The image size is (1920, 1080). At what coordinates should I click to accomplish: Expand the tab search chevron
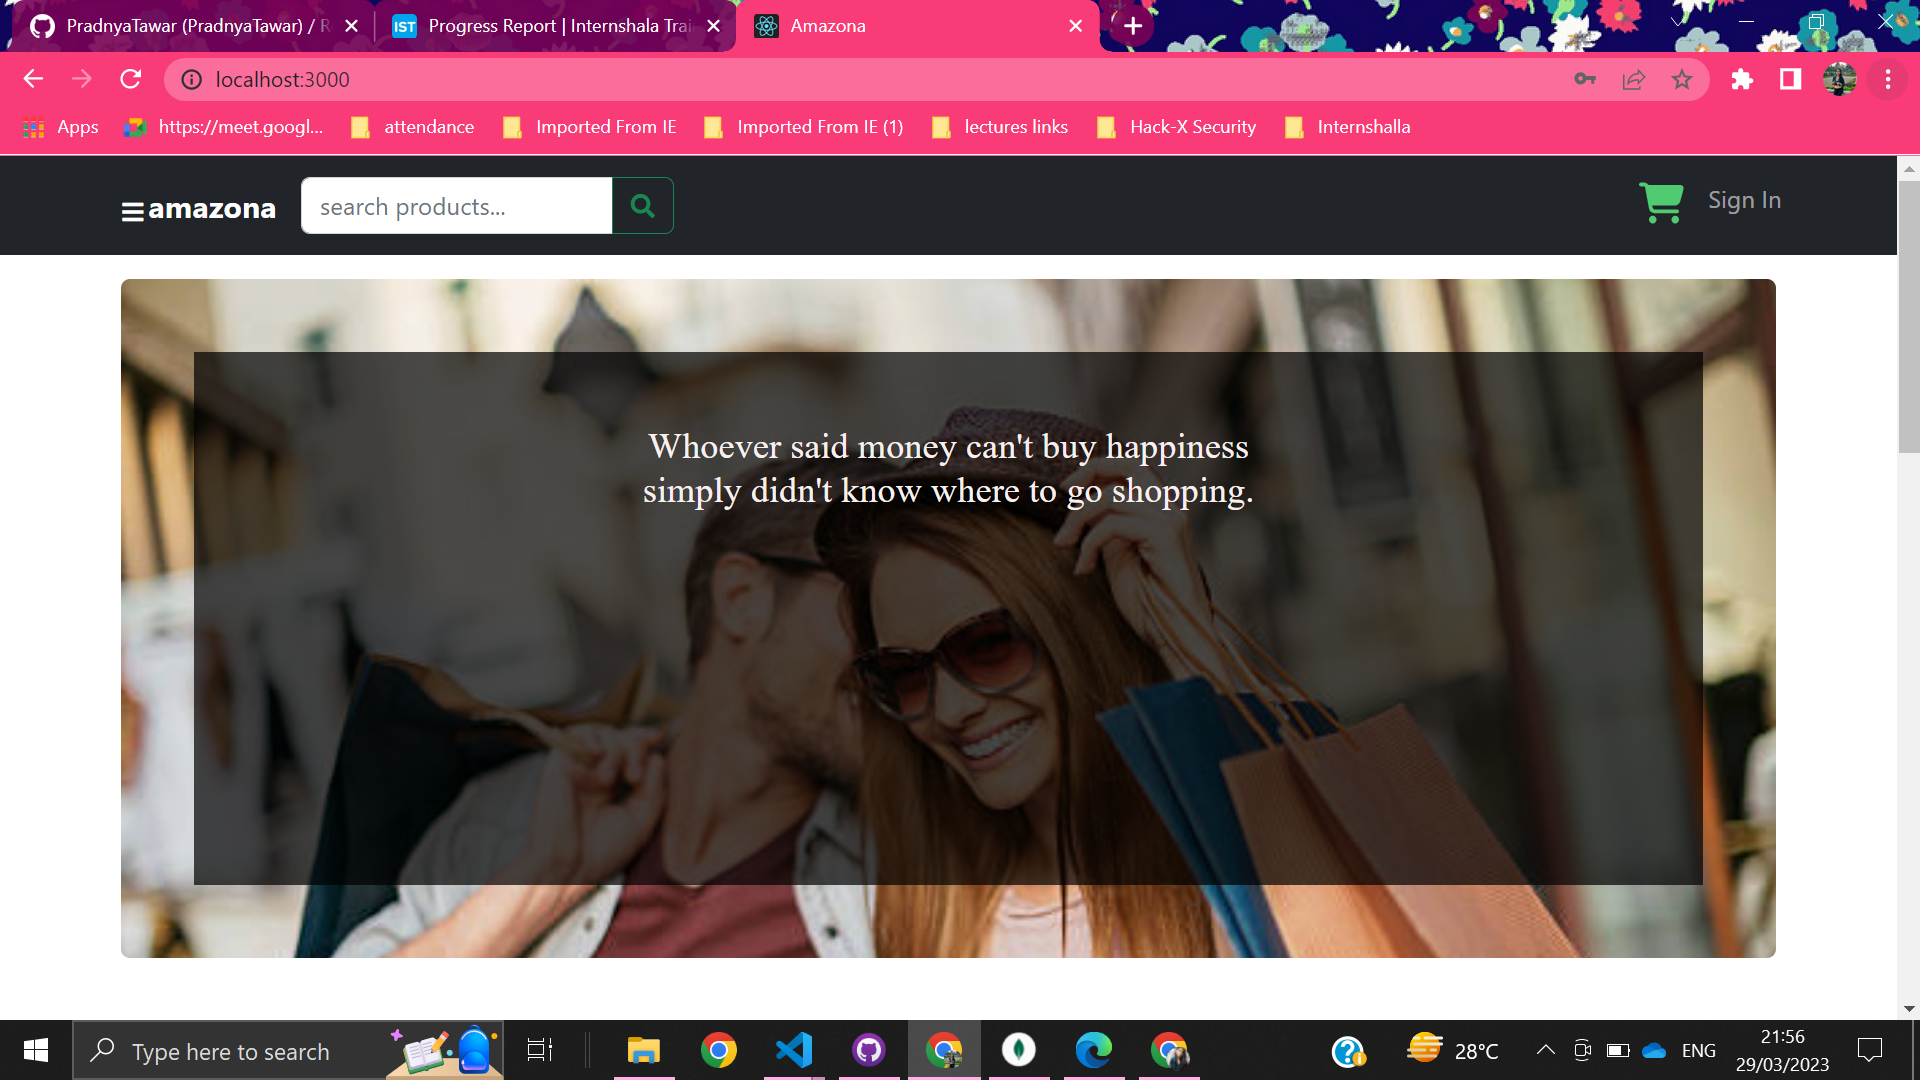1677,21
